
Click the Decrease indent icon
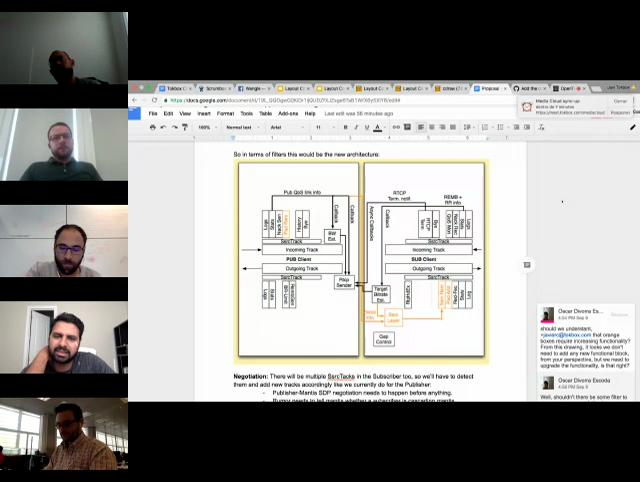(x=516, y=127)
